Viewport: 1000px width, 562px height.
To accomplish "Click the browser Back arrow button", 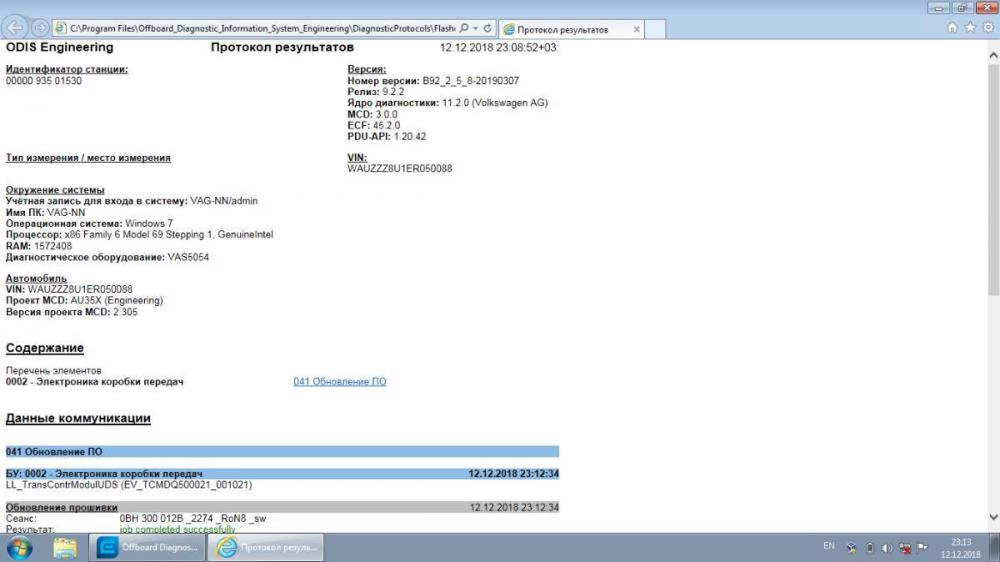I will pos(15,29).
